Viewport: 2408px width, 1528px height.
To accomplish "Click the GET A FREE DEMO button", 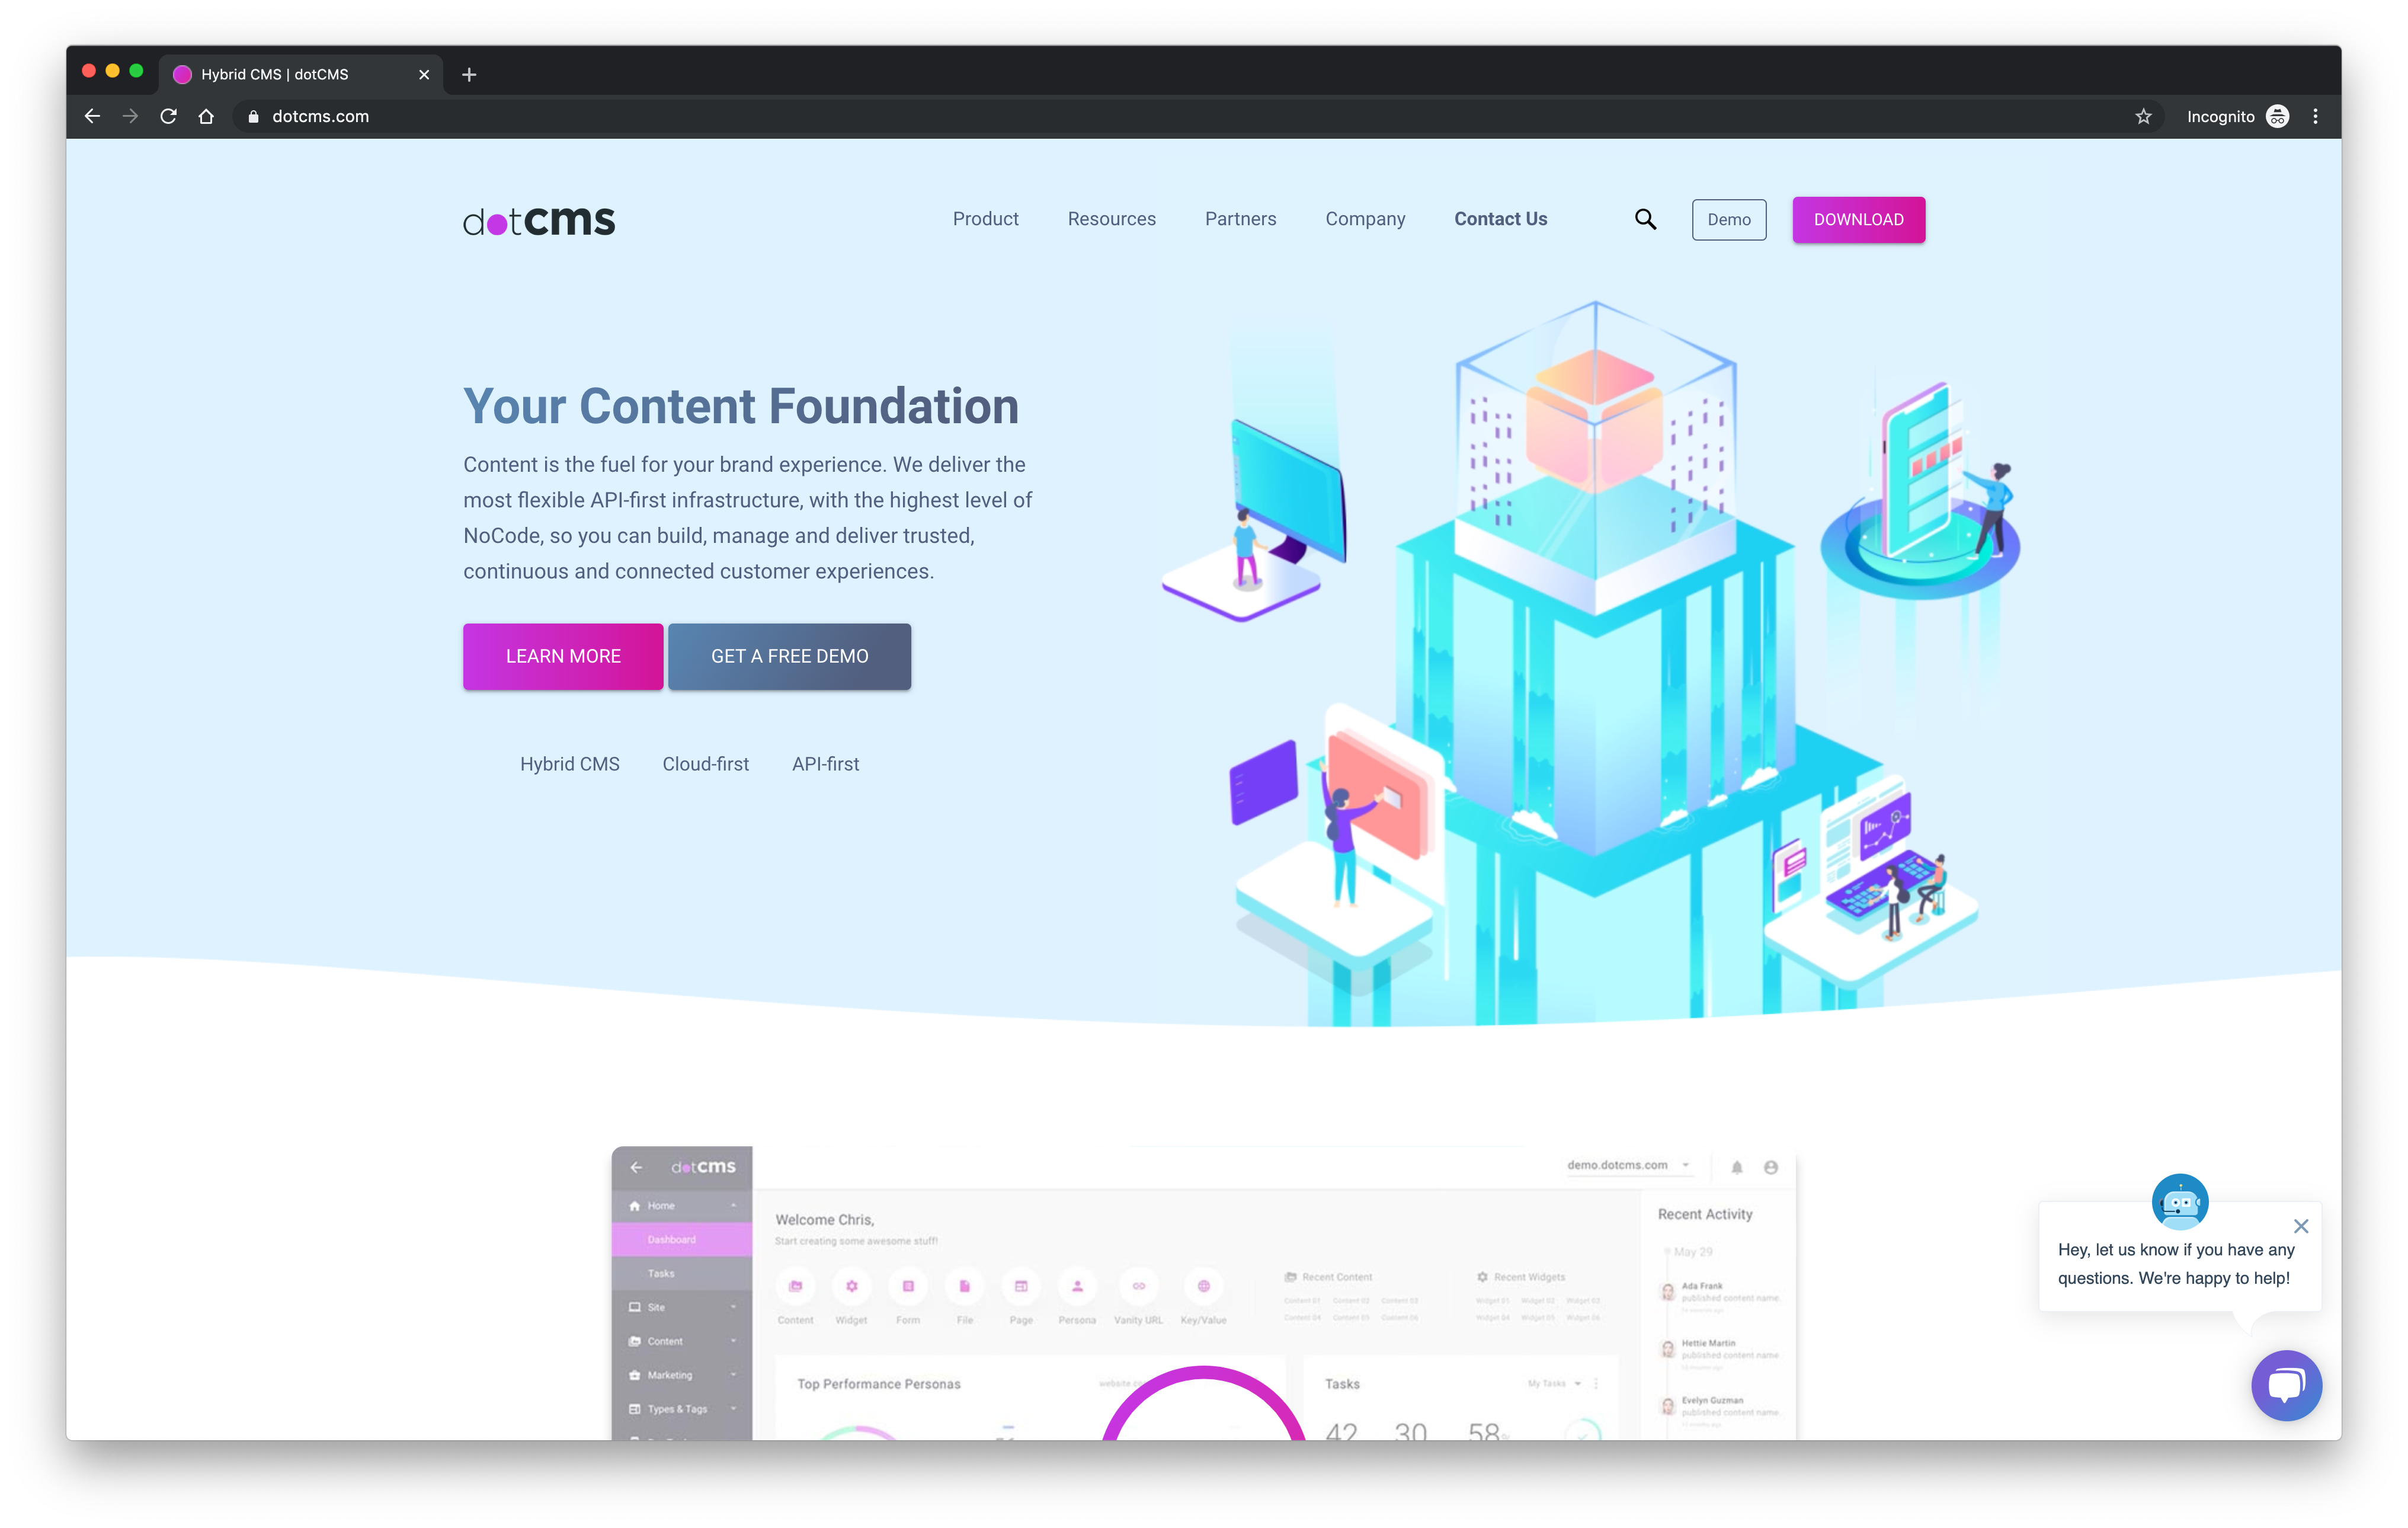I will pyautogui.click(x=788, y=655).
